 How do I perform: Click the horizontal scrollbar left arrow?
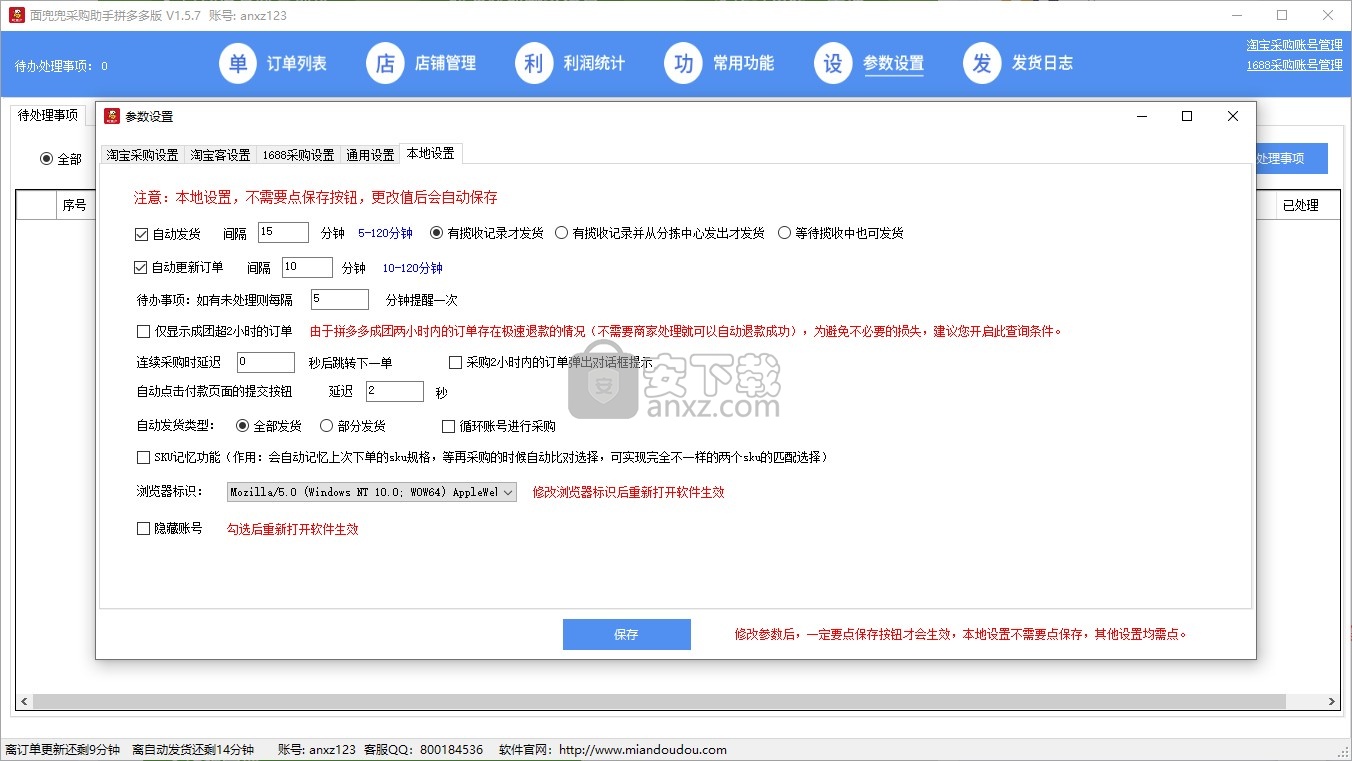[25, 702]
